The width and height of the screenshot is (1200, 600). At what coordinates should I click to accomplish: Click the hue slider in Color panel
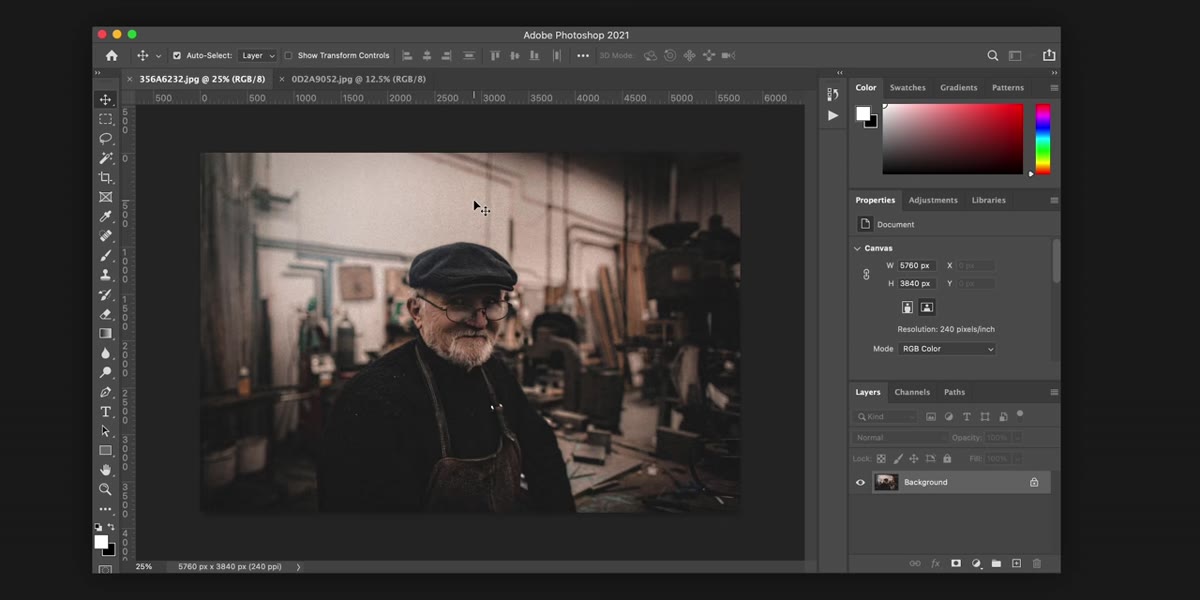1042,139
